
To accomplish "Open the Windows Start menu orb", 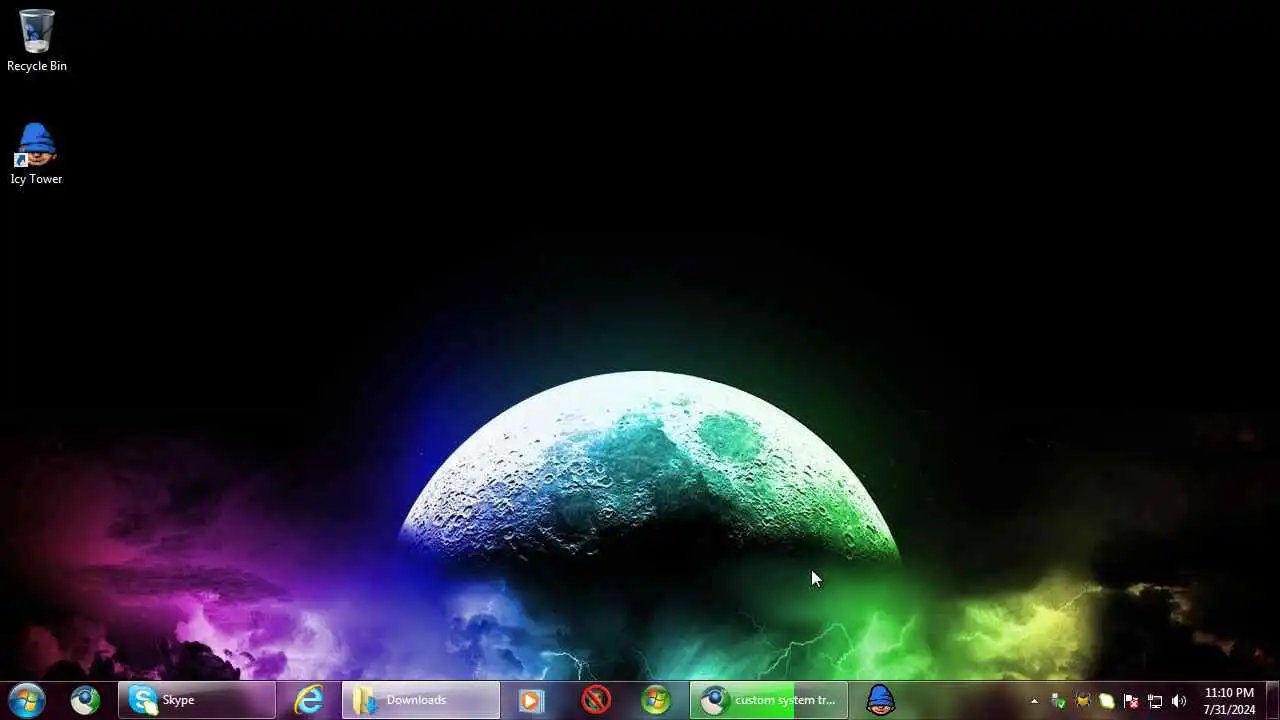I will [25, 700].
